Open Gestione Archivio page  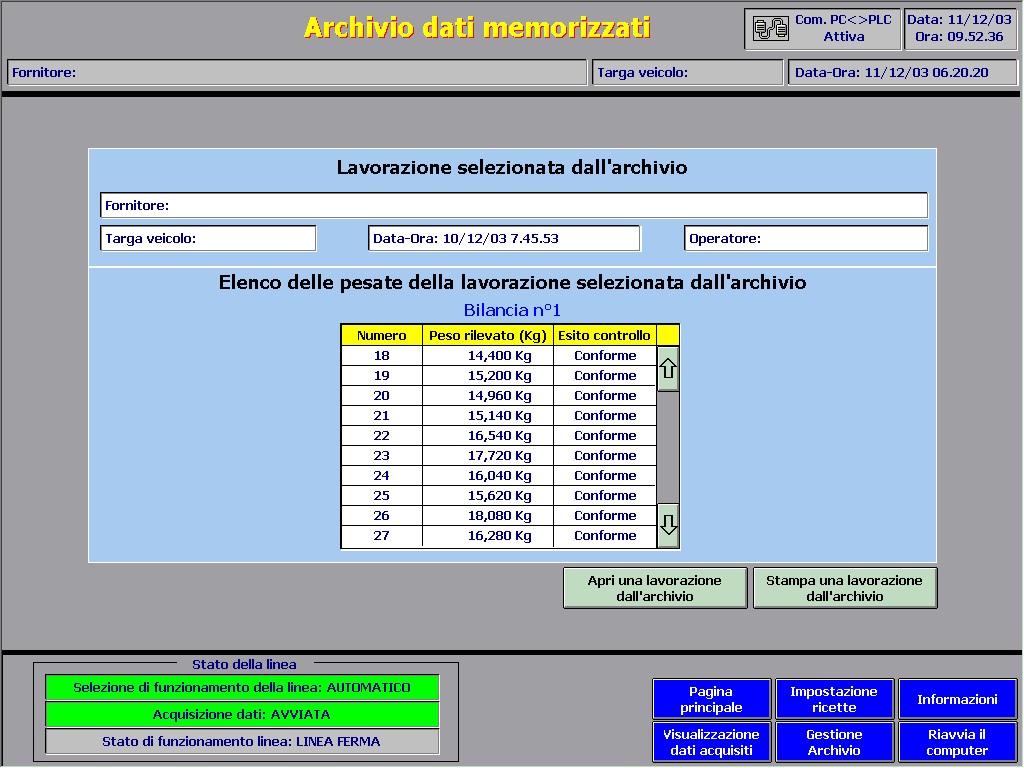(x=834, y=742)
